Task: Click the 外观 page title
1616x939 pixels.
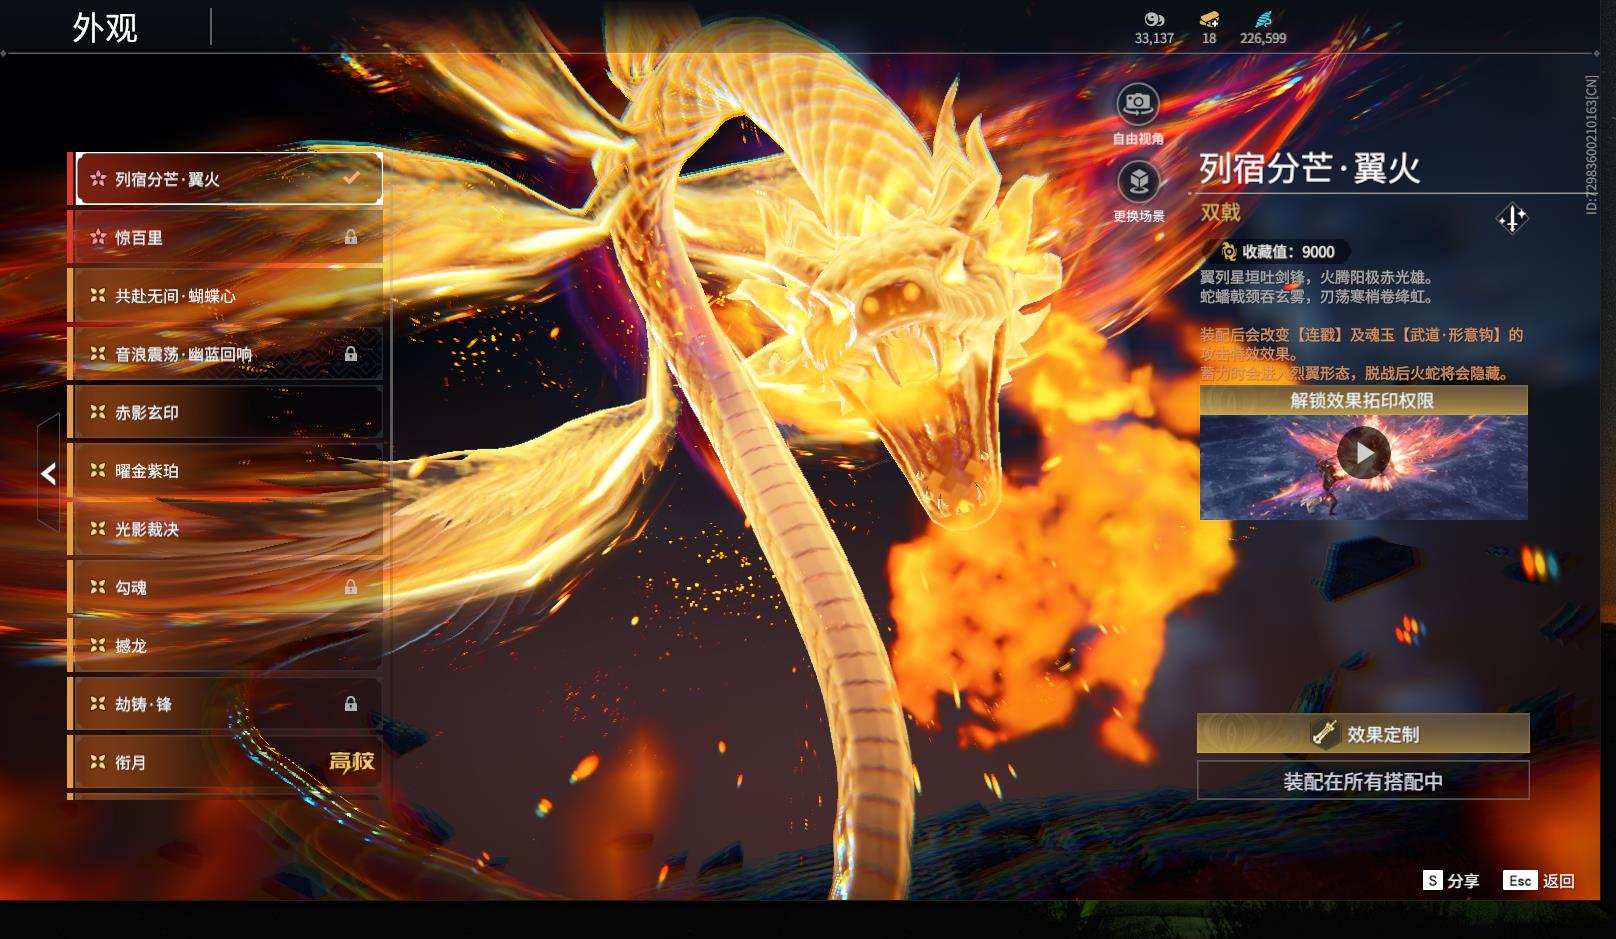Action: coord(105,28)
